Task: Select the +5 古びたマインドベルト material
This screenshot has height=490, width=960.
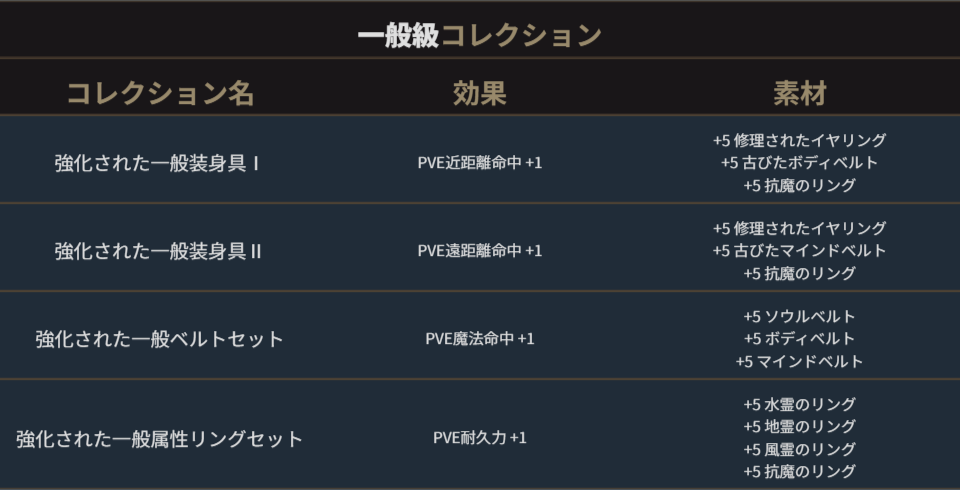Action: [799, 251]
